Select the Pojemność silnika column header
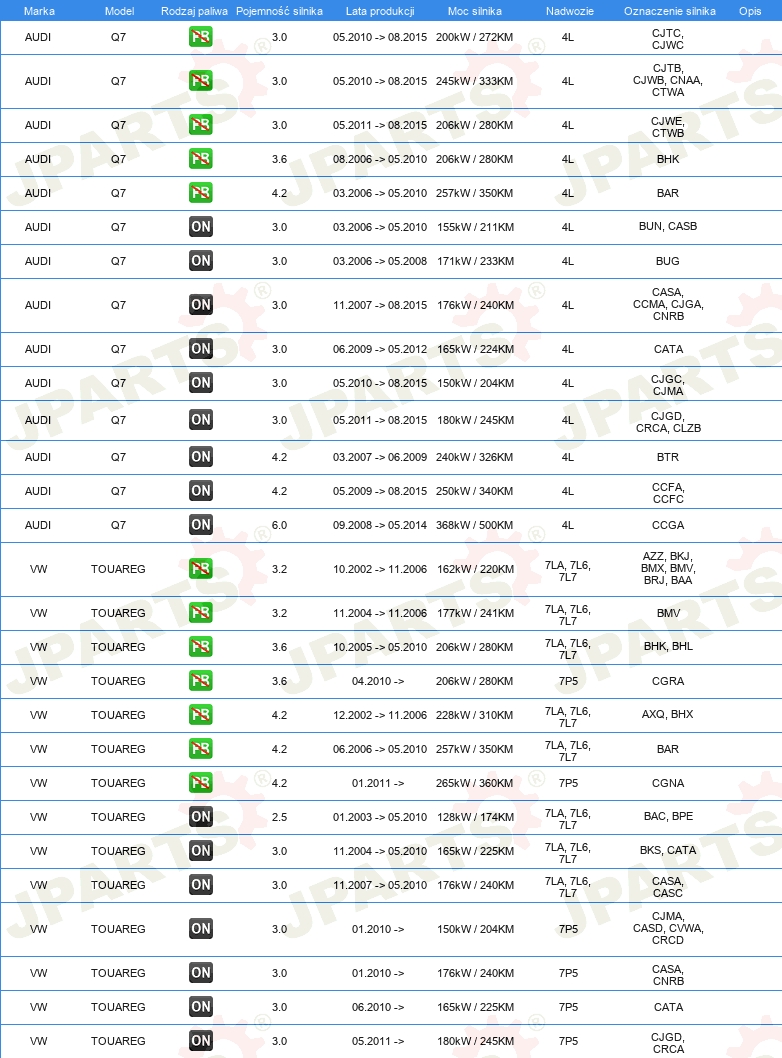Image resolution: width=782 pixels, height=1058 pixels. (x=279, y=11)
